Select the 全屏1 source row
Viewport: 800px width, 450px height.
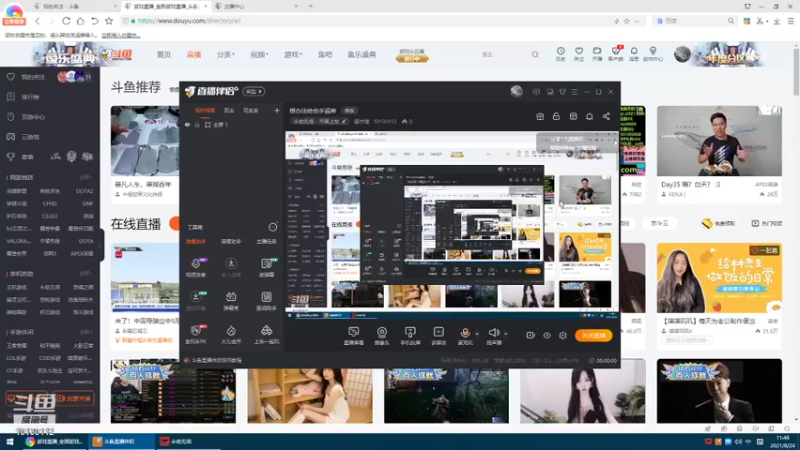[232, 124]
